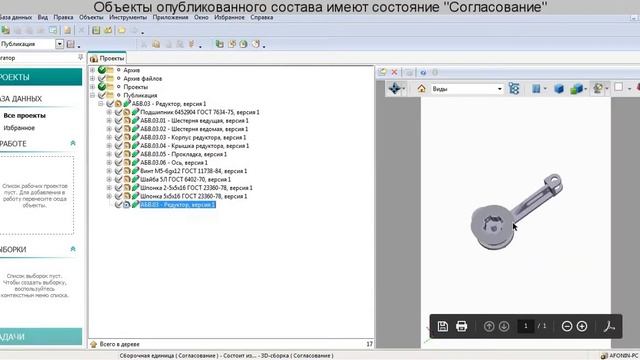
Task: Select Винт М5-6gx12 ГОСТ 11738-84 row
Action: pyautogui.click(x=193, y=171)
